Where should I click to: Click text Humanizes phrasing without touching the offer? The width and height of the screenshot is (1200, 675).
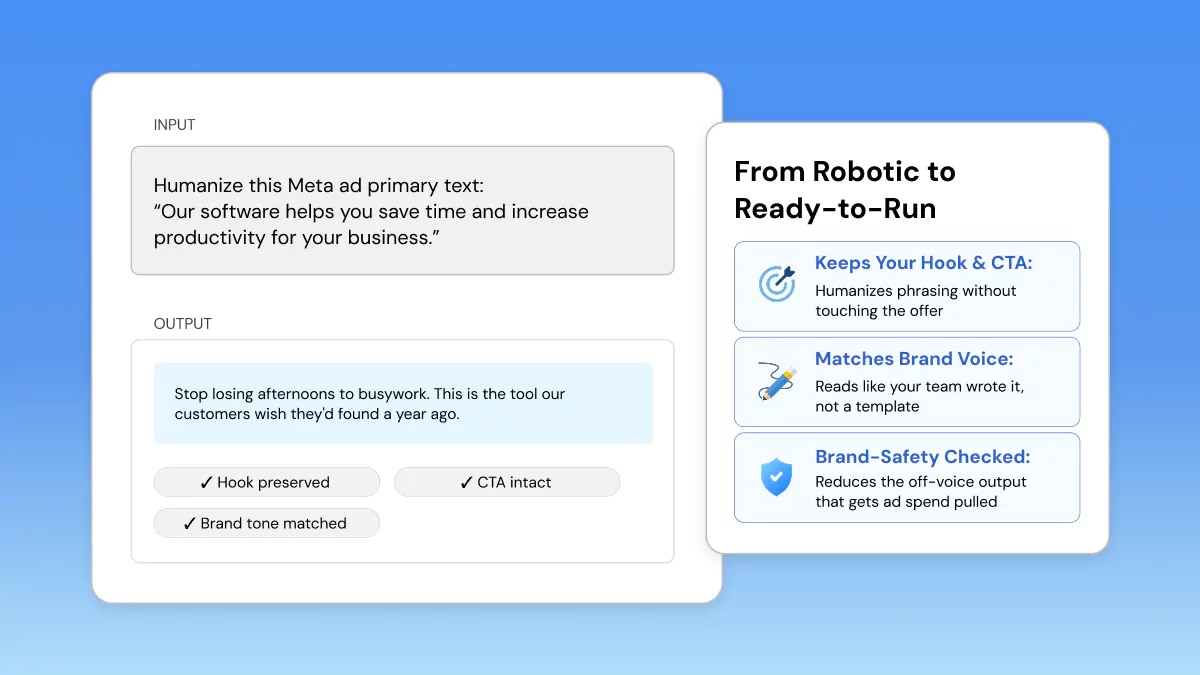(x=915, y=301)
